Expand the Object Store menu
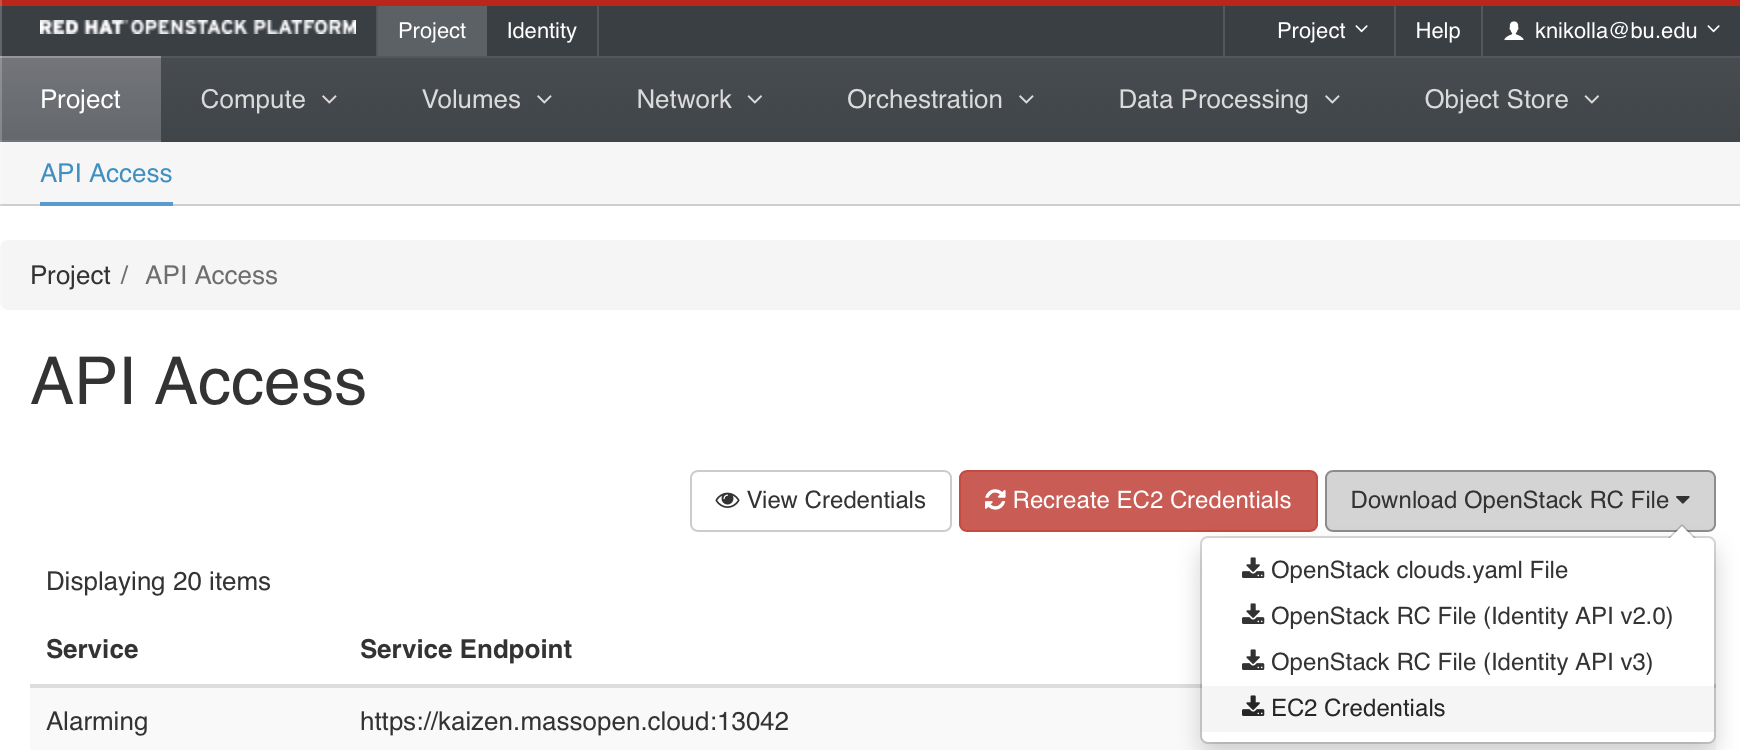 (1512, 99)
